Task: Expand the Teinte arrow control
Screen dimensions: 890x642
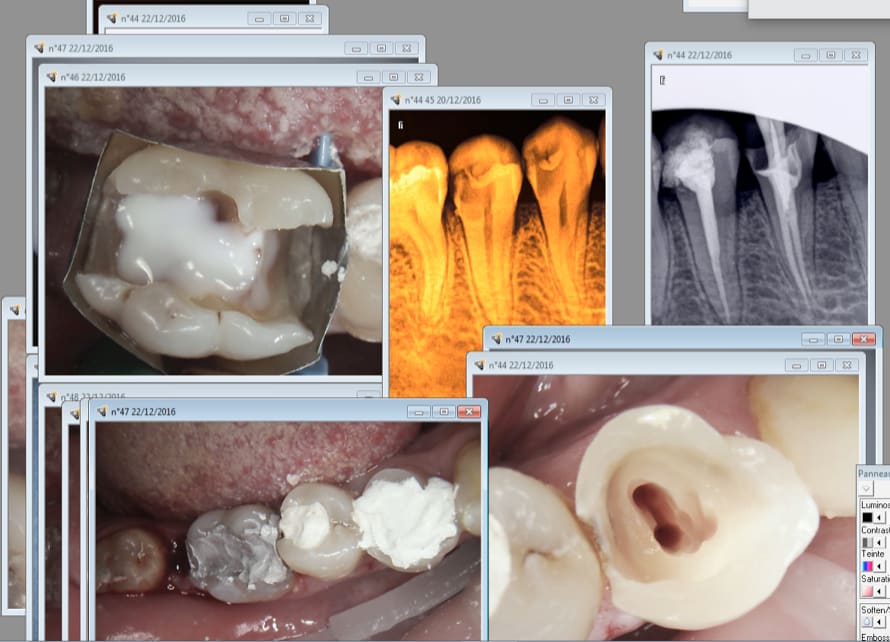Action: 881,566
